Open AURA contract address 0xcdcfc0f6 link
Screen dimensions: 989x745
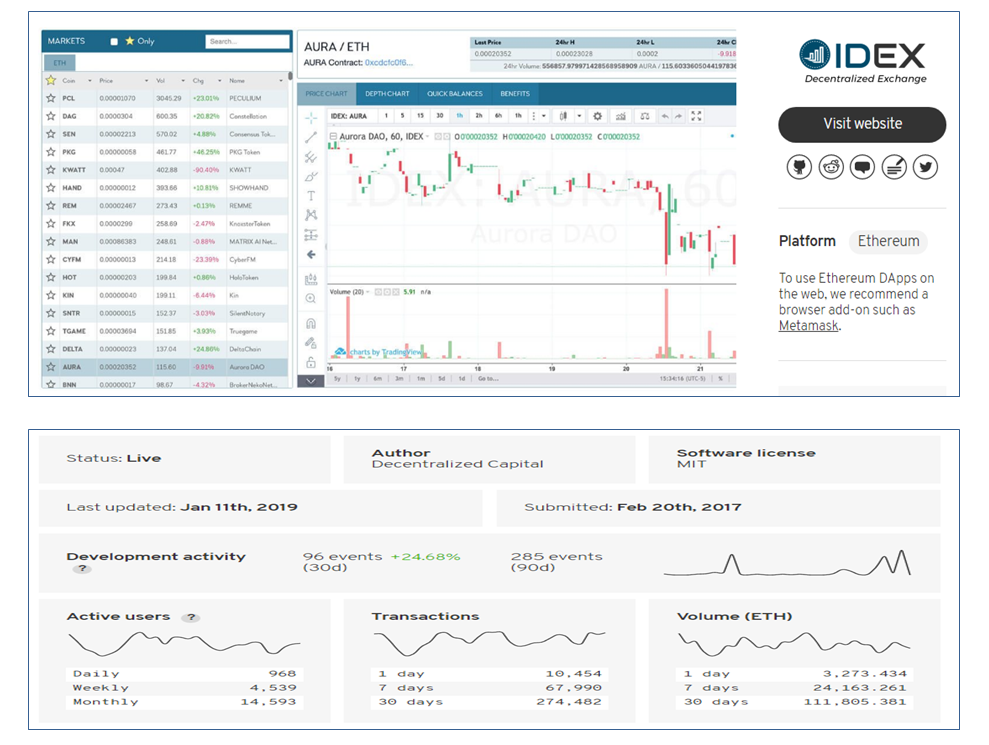pyautogui.click(x=389, y=62)
